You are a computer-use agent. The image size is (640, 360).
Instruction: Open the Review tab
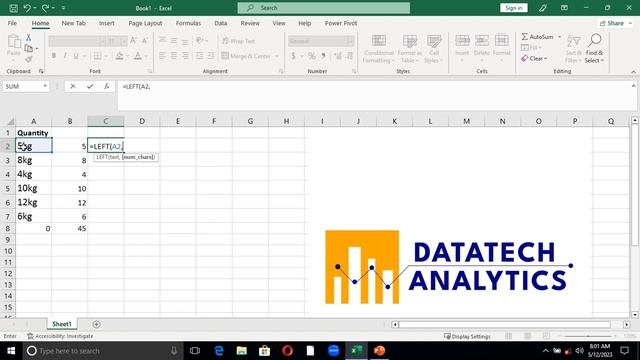click(x=250, y=23)
